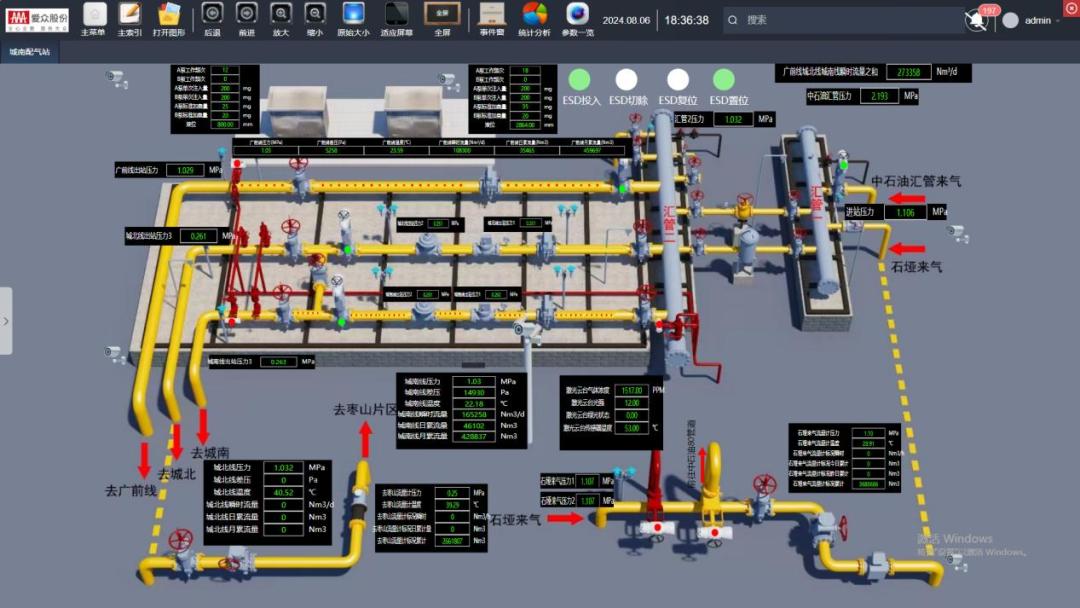This screenshot has width=1080, height=608.
Task: Zoom in using the 放大 icon
Action: click(281, 14)
